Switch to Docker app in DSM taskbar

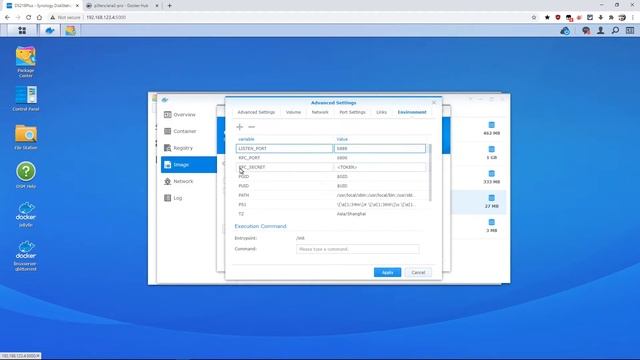click(50, 30)
